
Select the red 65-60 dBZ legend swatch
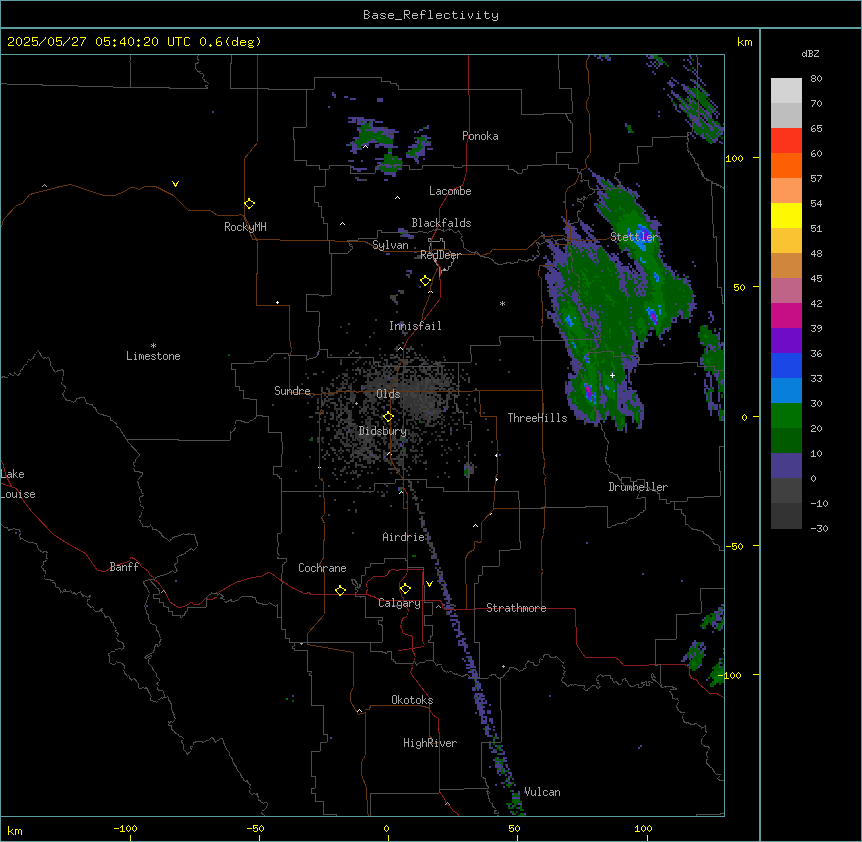coord(786,141)
